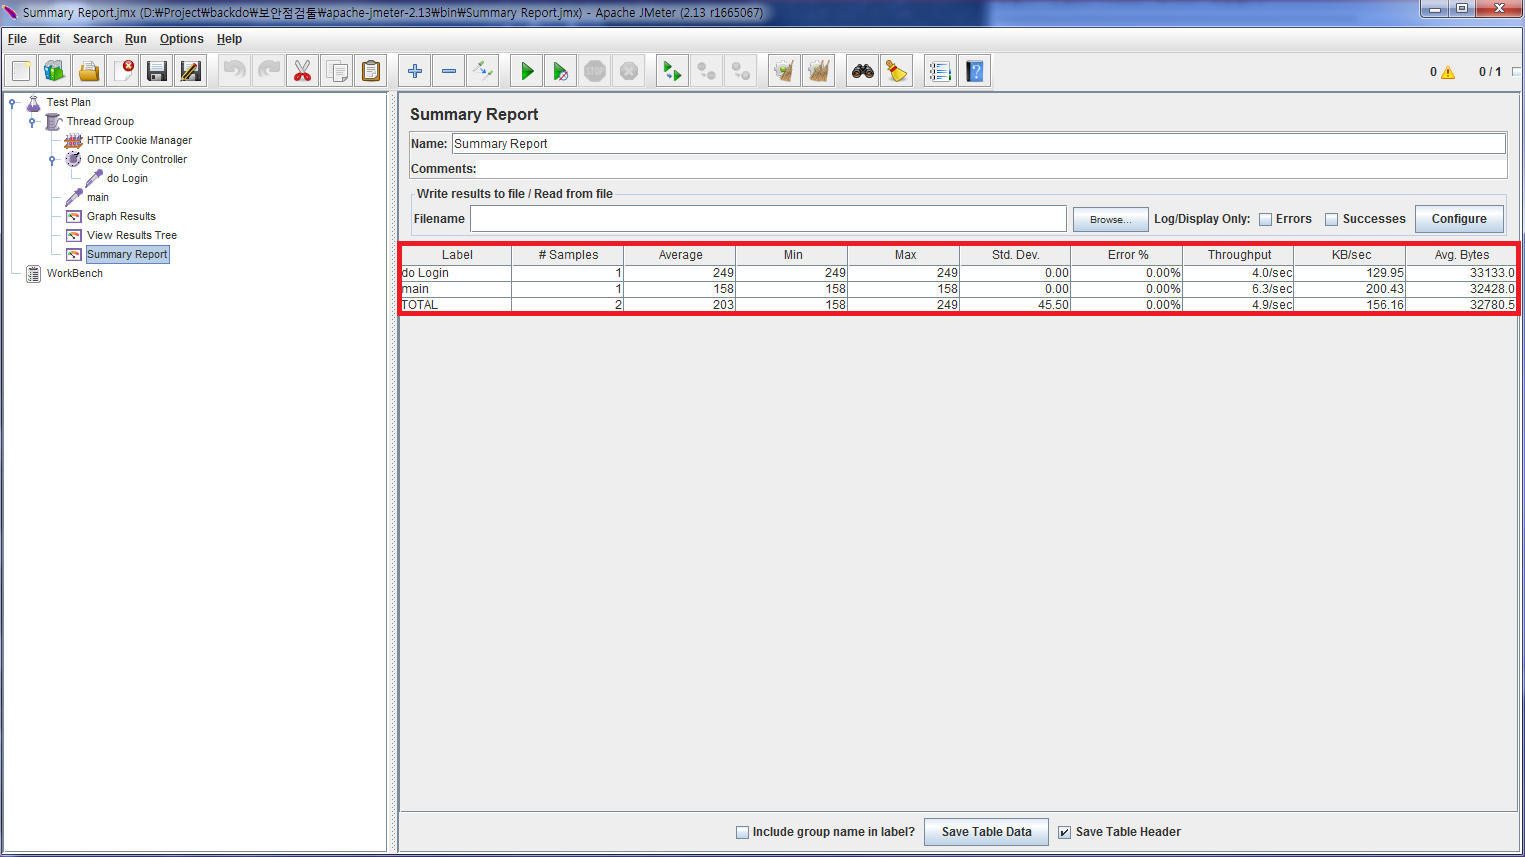Open the Templates toolbar icon

pos(55,71)
